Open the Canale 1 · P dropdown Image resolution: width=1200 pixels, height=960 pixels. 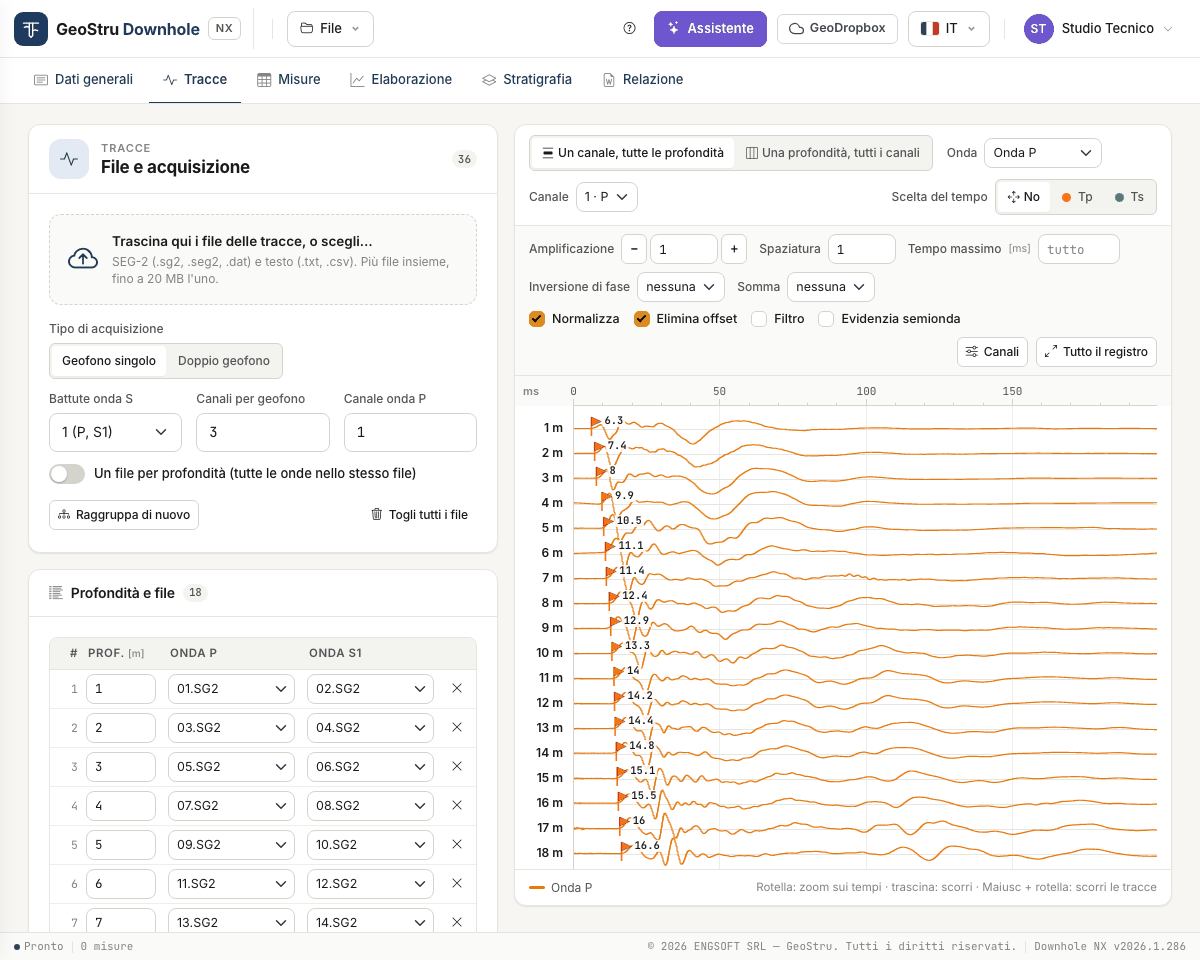click(607, 197)
